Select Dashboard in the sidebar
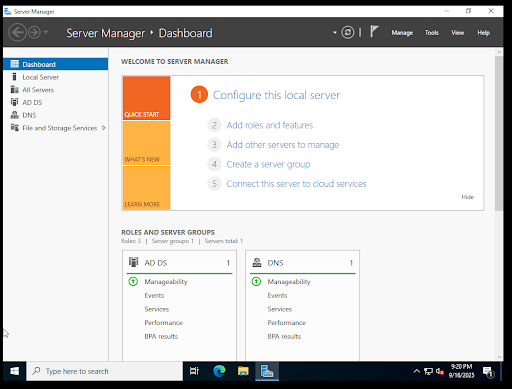Image resolution: width=512 pixels, height=389 pixels. point(55,64)
